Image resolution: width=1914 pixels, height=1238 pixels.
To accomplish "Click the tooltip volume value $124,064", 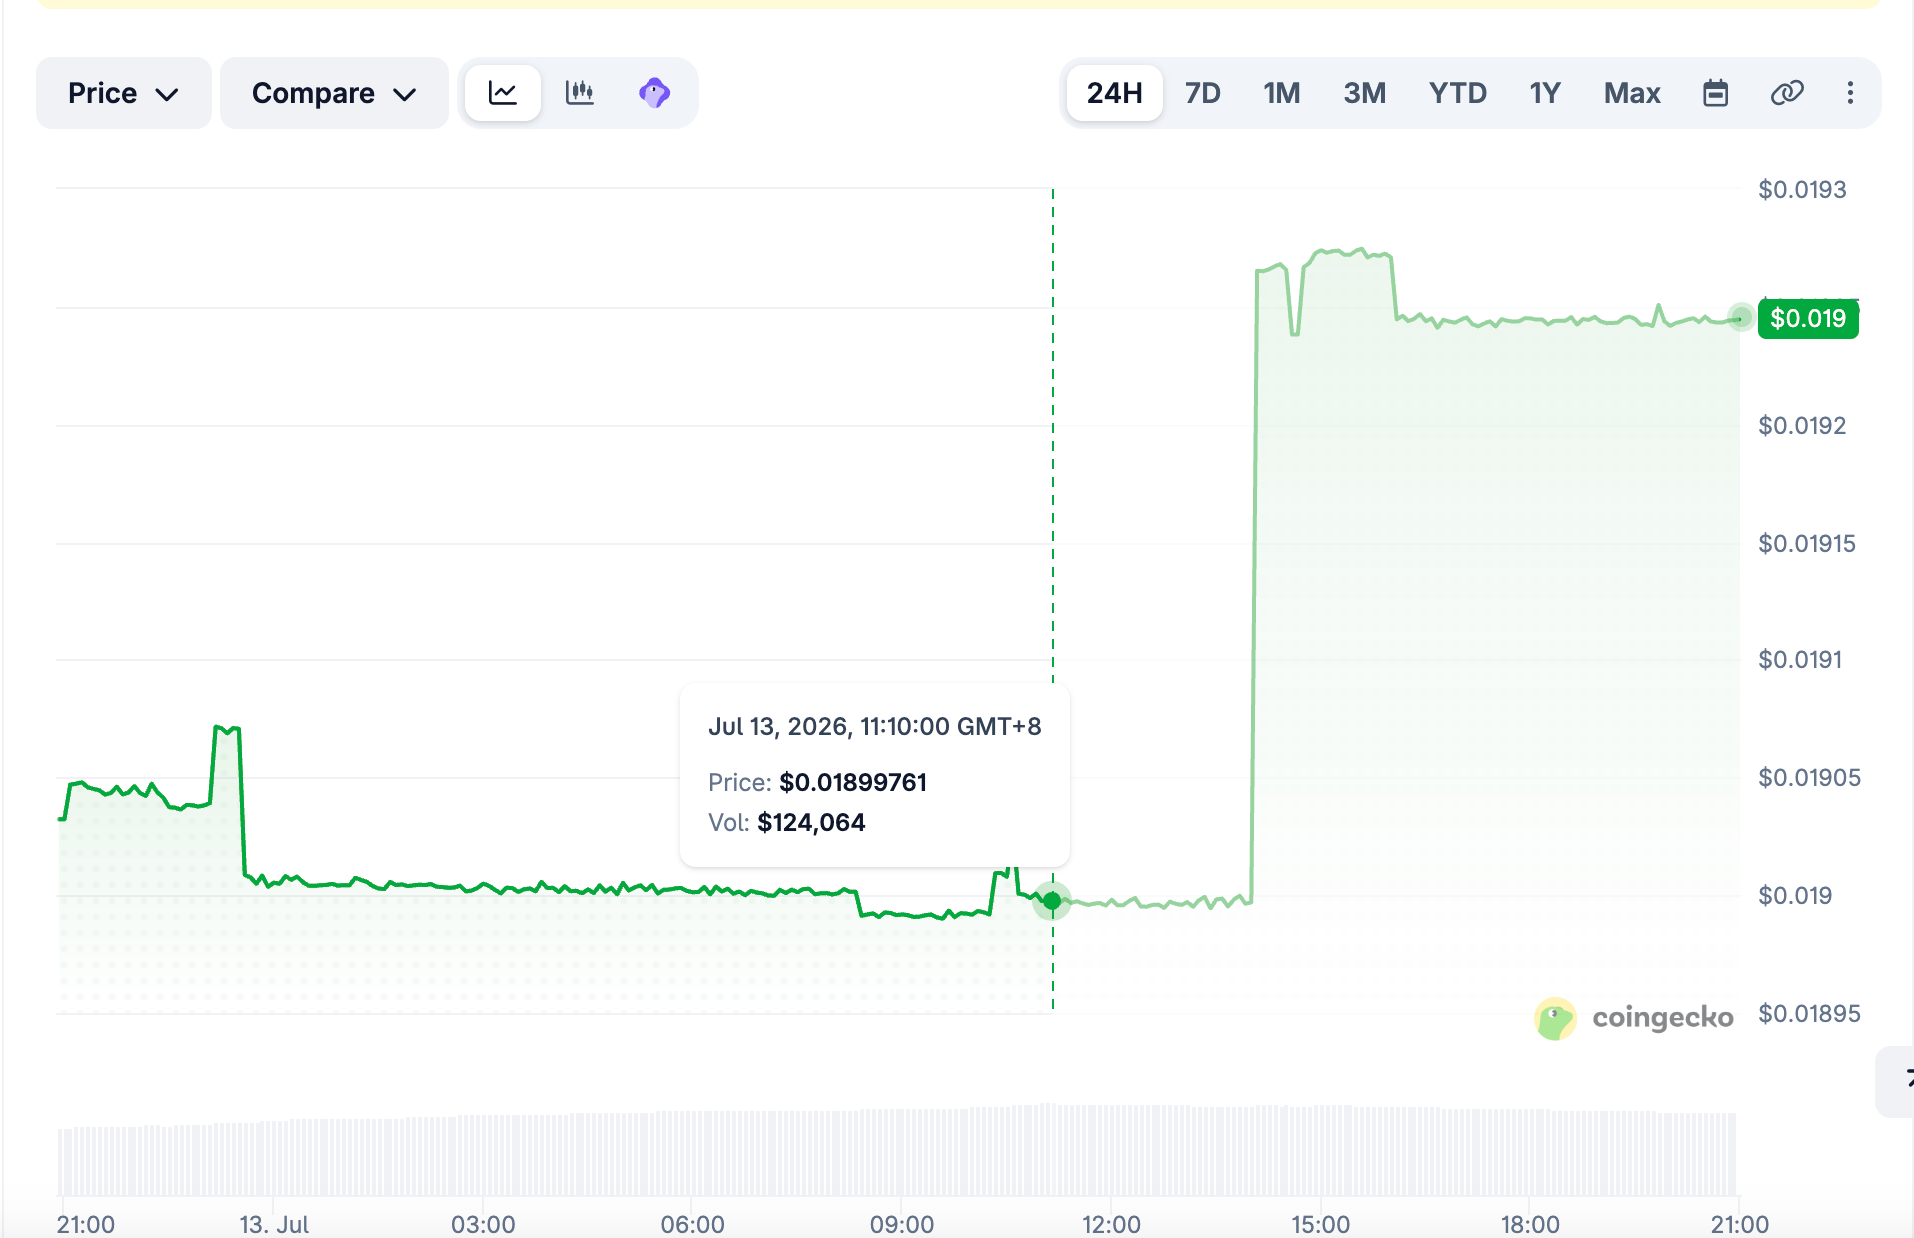I will pyautogui.click(x=811, y=823).
